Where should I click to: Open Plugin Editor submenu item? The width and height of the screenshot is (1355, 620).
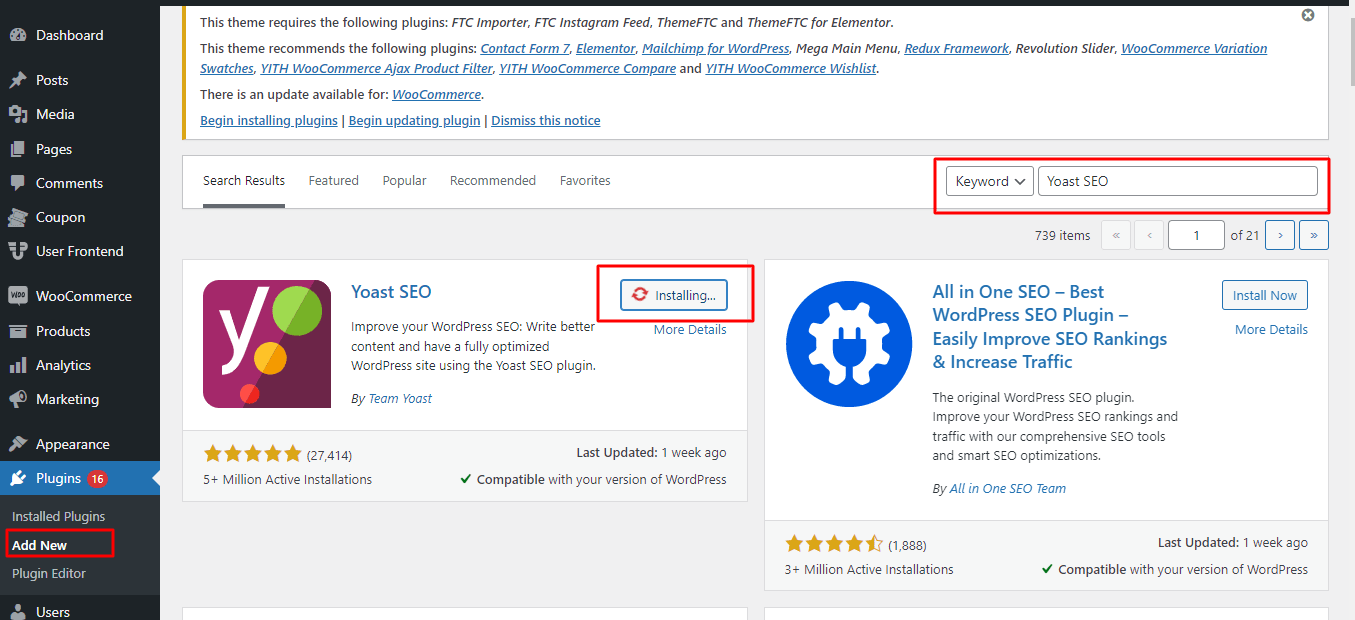coord(49,573)
